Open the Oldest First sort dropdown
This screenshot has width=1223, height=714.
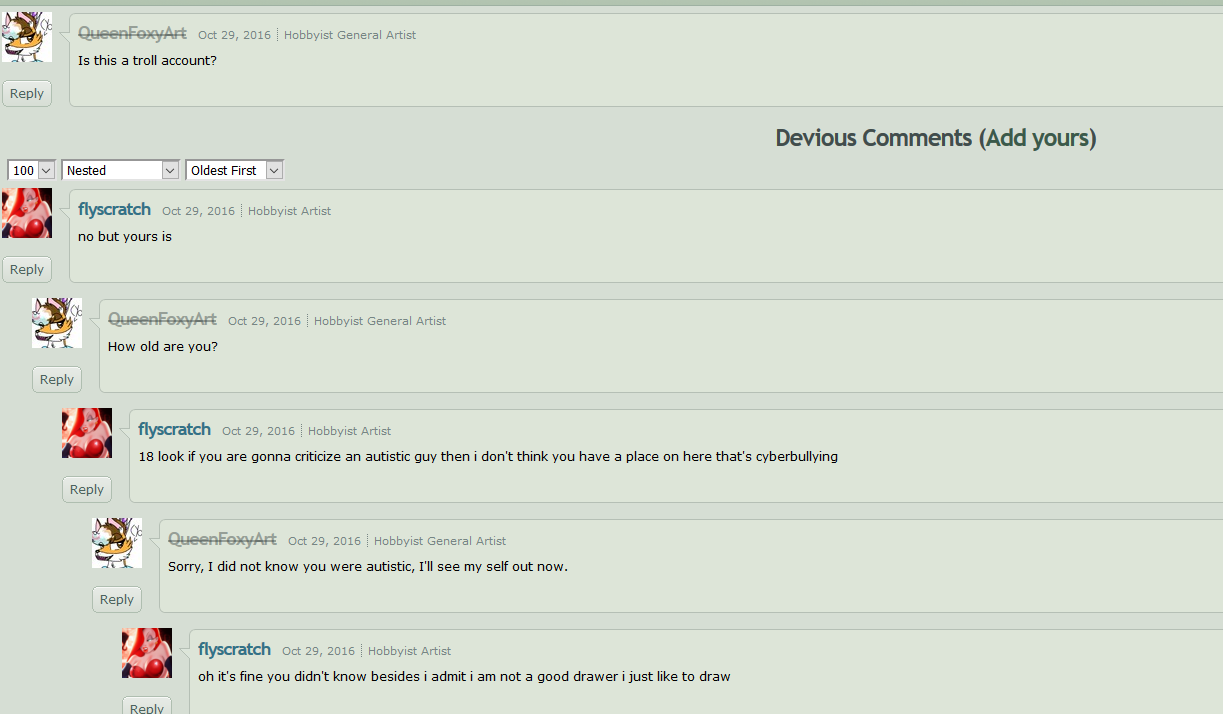[235, 170]
